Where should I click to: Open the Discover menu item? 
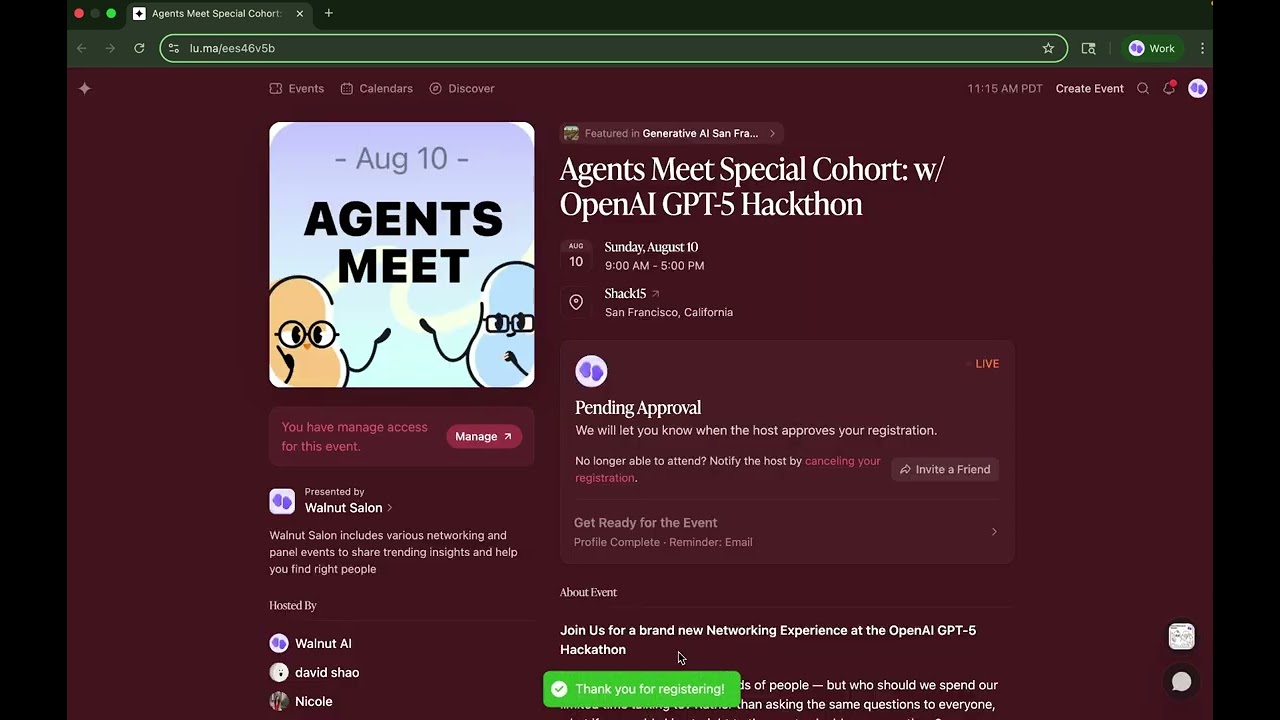point(462,88)
